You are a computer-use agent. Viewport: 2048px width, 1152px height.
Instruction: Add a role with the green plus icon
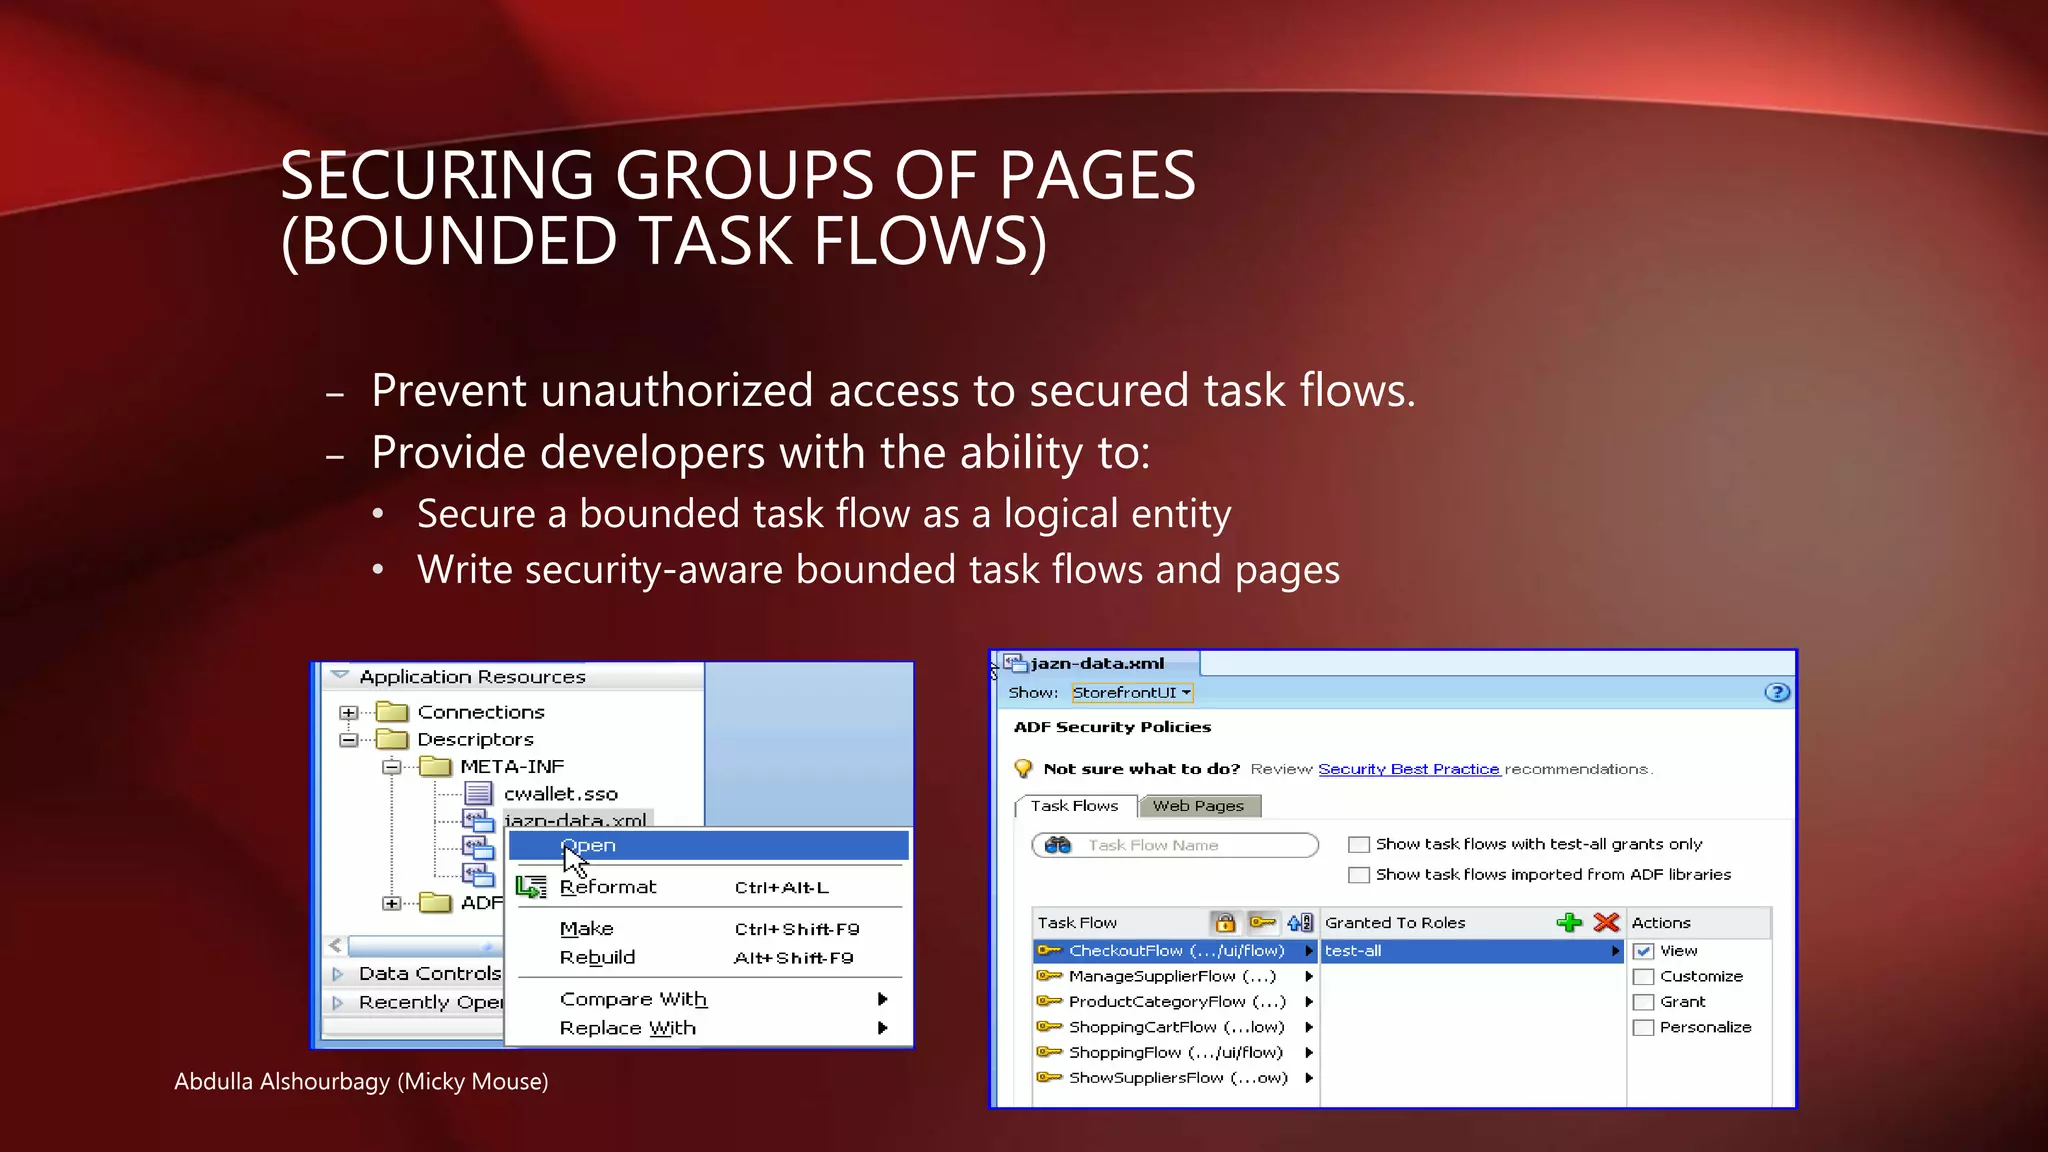[1570, 922]
